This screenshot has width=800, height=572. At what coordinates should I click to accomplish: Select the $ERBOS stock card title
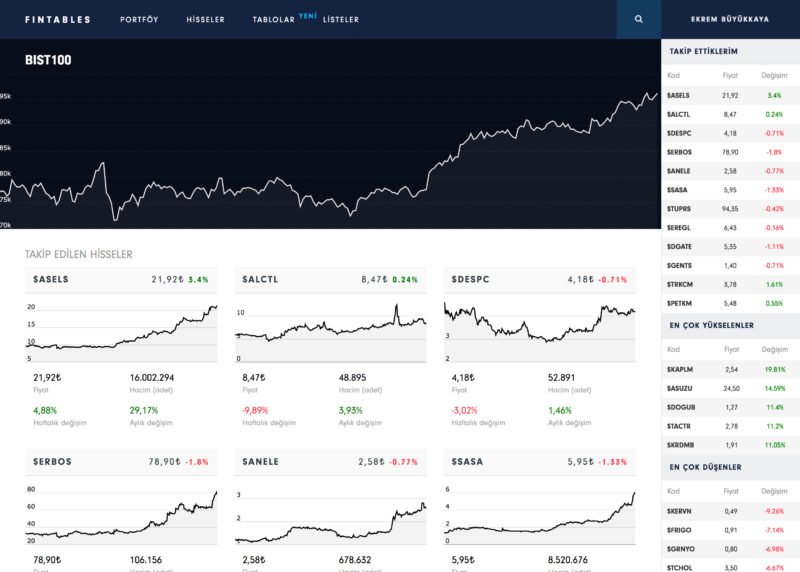coord(52,462)
